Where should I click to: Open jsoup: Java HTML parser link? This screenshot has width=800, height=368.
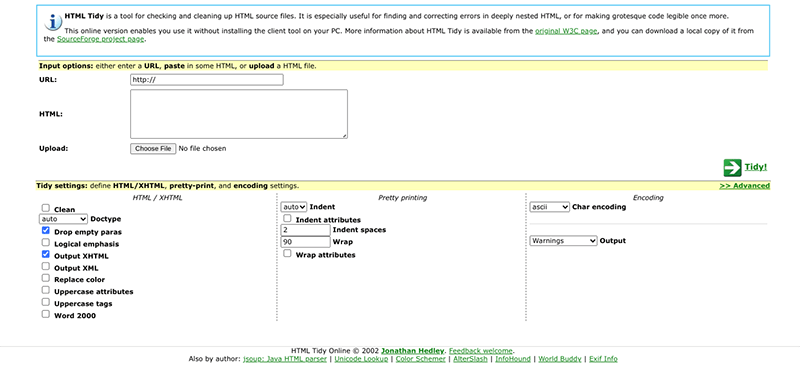[x=285, y=359]
